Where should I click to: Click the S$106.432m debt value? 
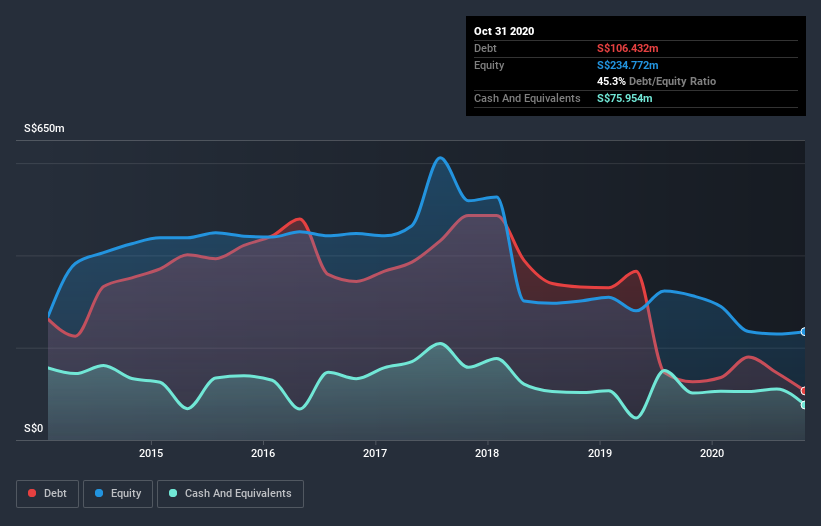click(628, 48)
